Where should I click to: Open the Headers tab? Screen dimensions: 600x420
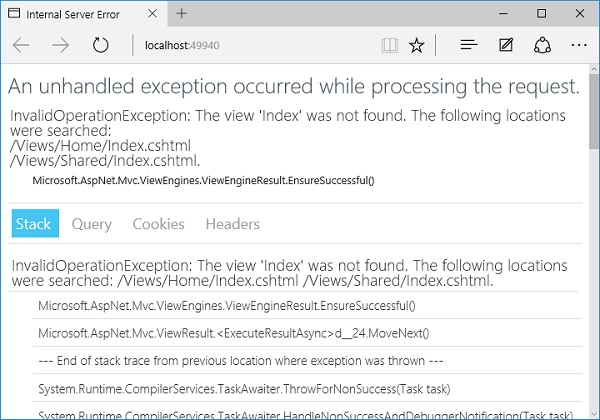pos(232,224)
